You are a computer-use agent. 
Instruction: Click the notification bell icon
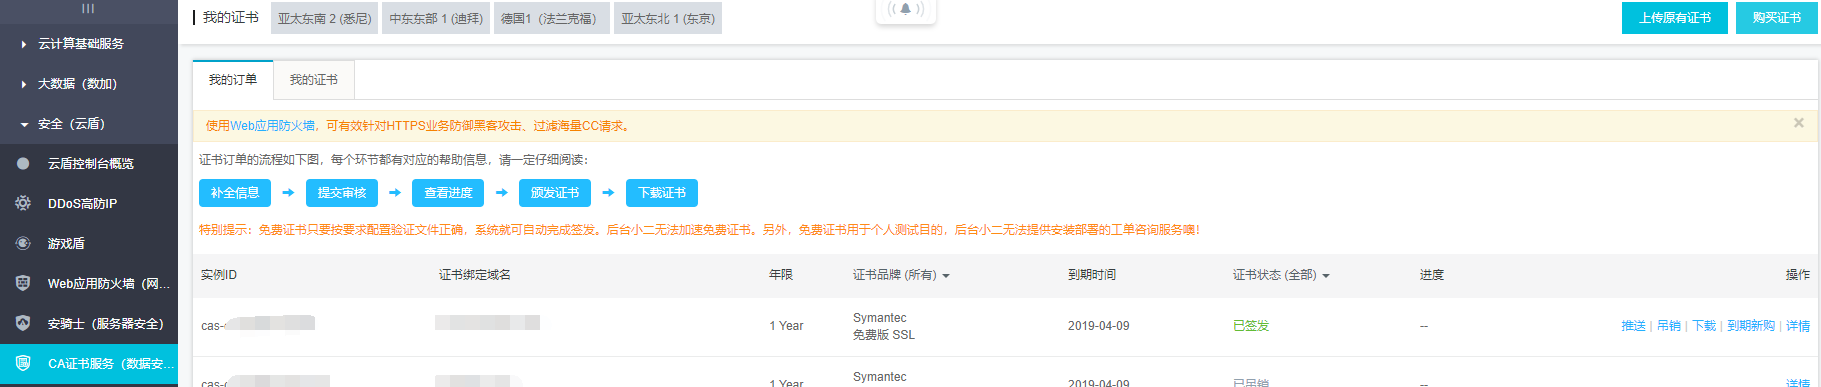905,9
